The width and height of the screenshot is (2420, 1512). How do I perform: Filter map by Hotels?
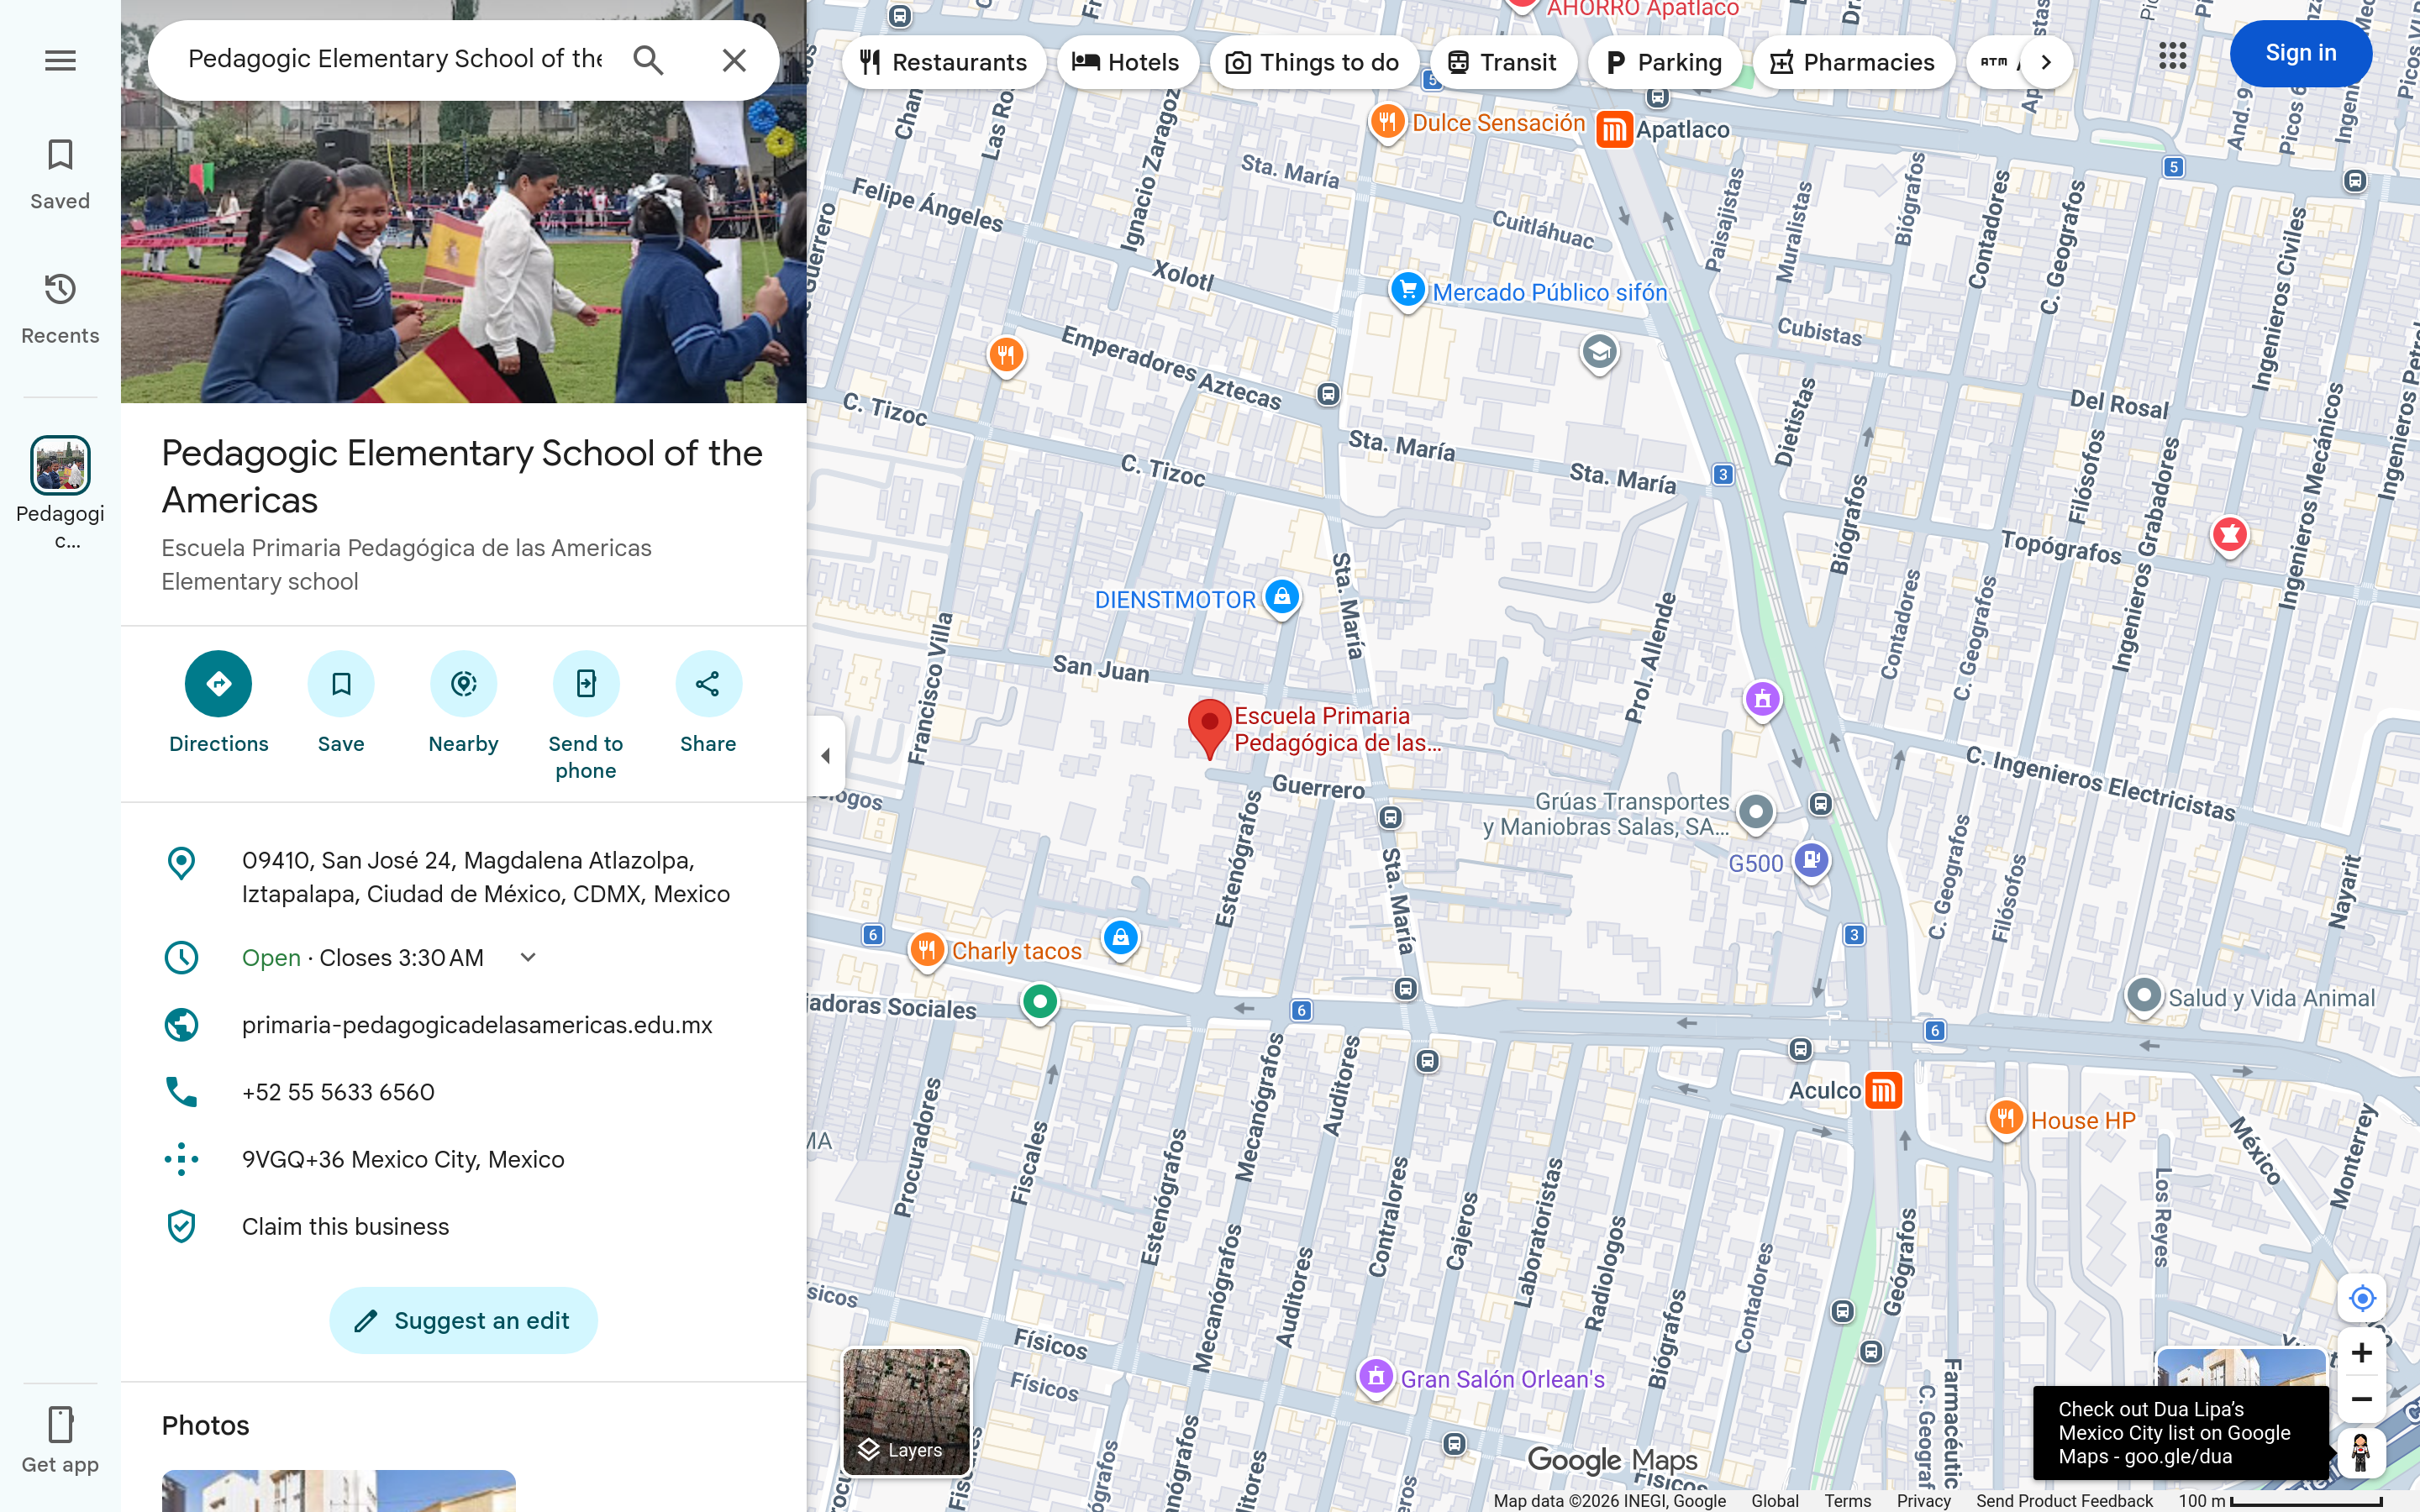[x=1127, y=62]
